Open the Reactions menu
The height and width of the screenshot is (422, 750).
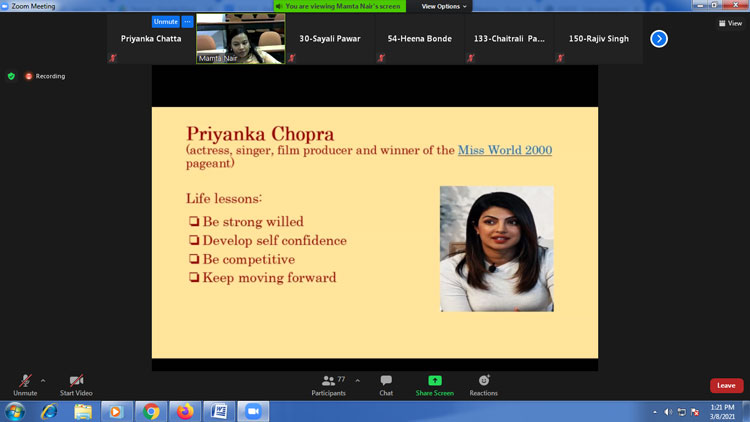pyautogui.click(x=484, y=385)
